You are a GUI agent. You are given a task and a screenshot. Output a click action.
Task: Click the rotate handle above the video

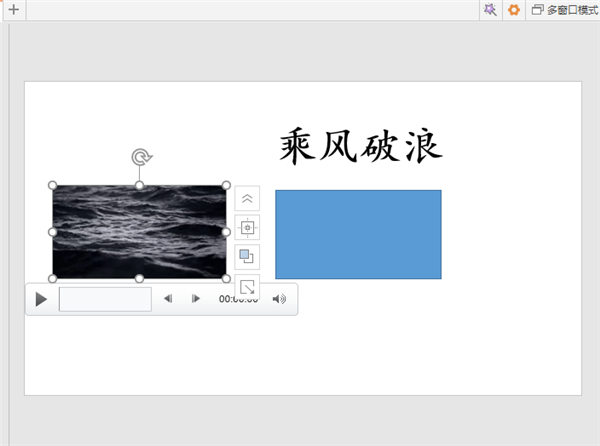click(141, 157)
